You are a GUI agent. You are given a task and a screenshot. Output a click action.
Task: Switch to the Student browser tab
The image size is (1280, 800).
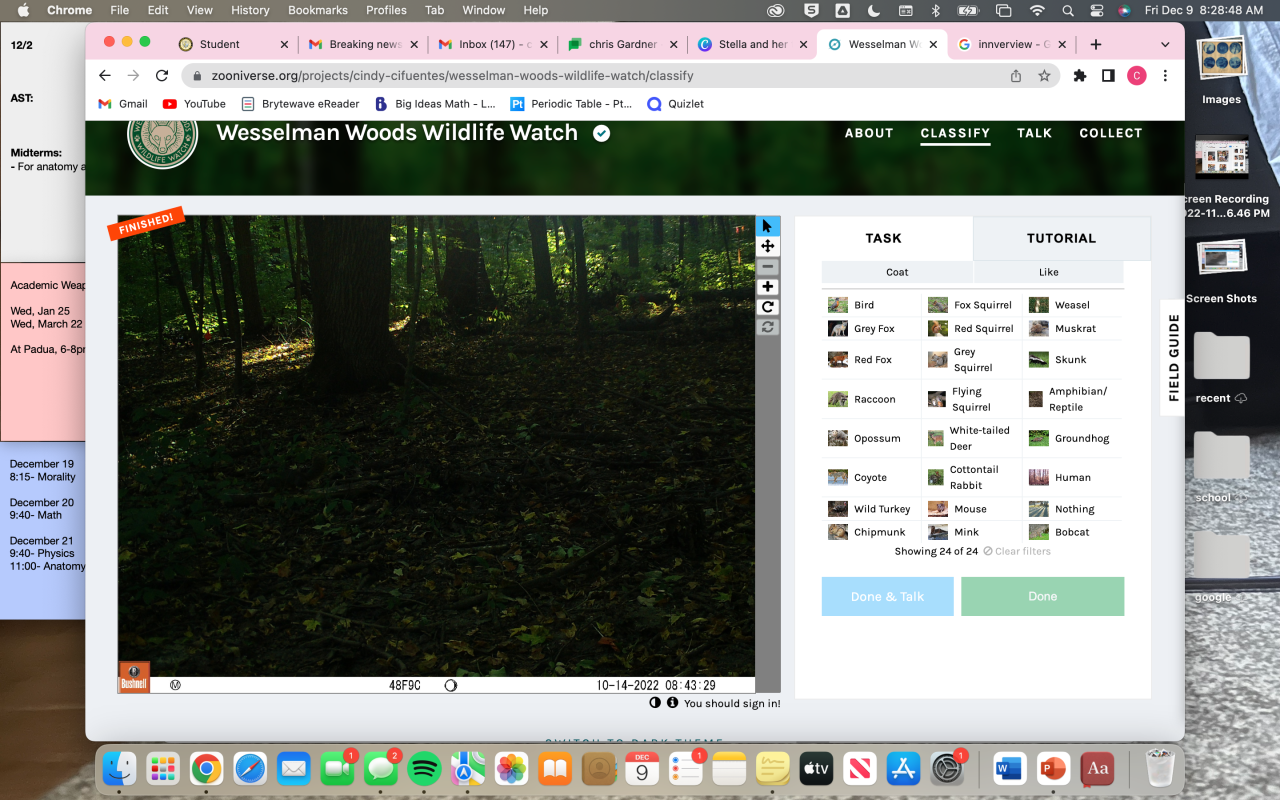232,44
